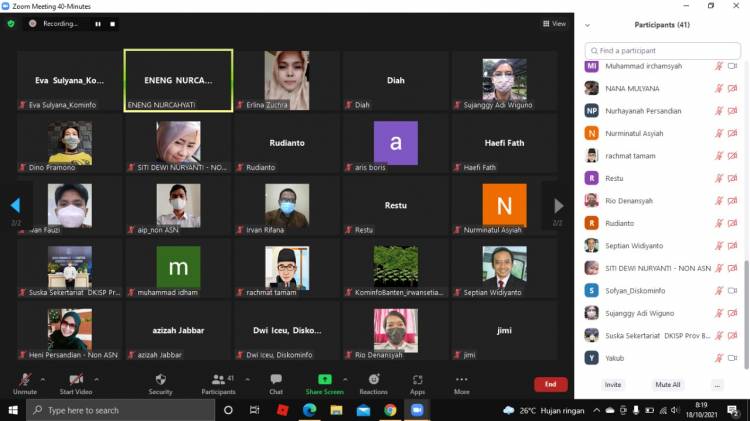Pause the recording

coord(98,23)
